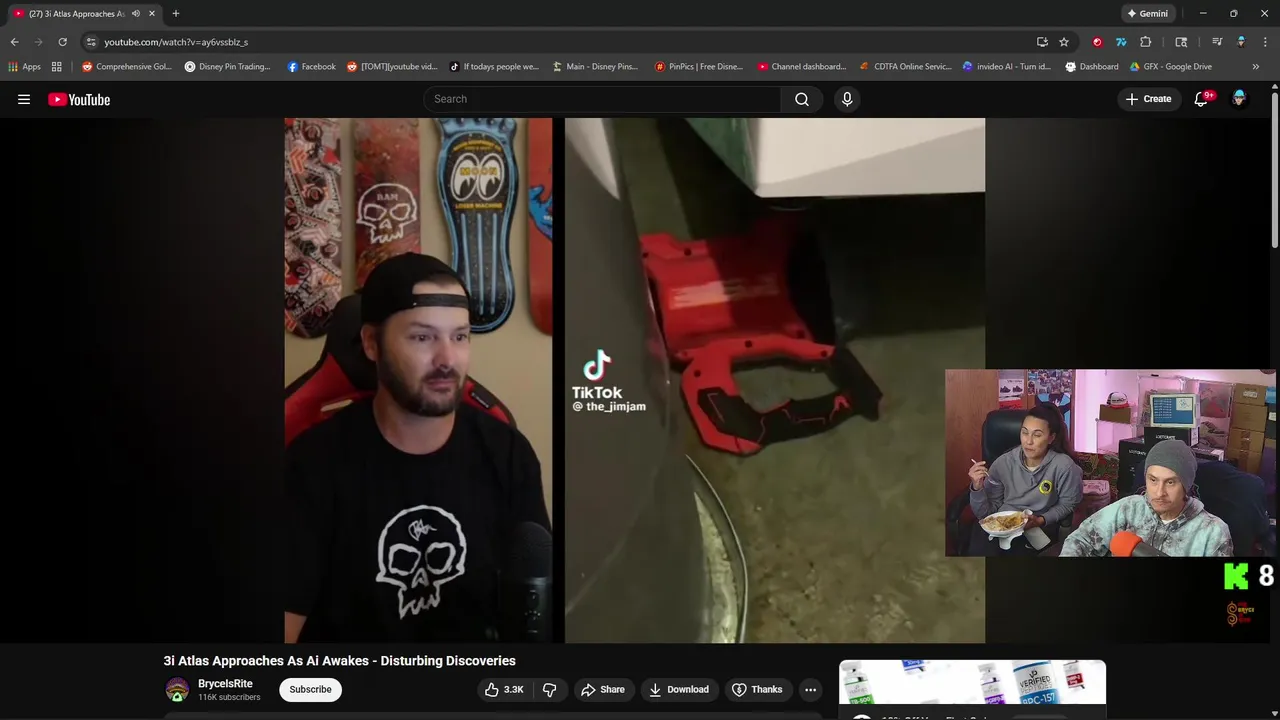Click the address bar URL
Viewport: 1280px width, 720px height.
click(x=176, y=42)
